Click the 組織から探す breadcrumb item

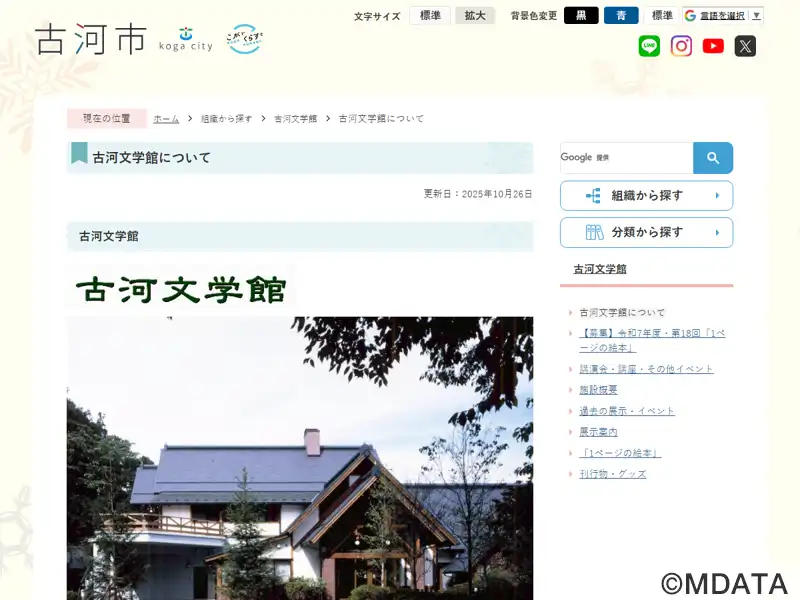[227, 119]
